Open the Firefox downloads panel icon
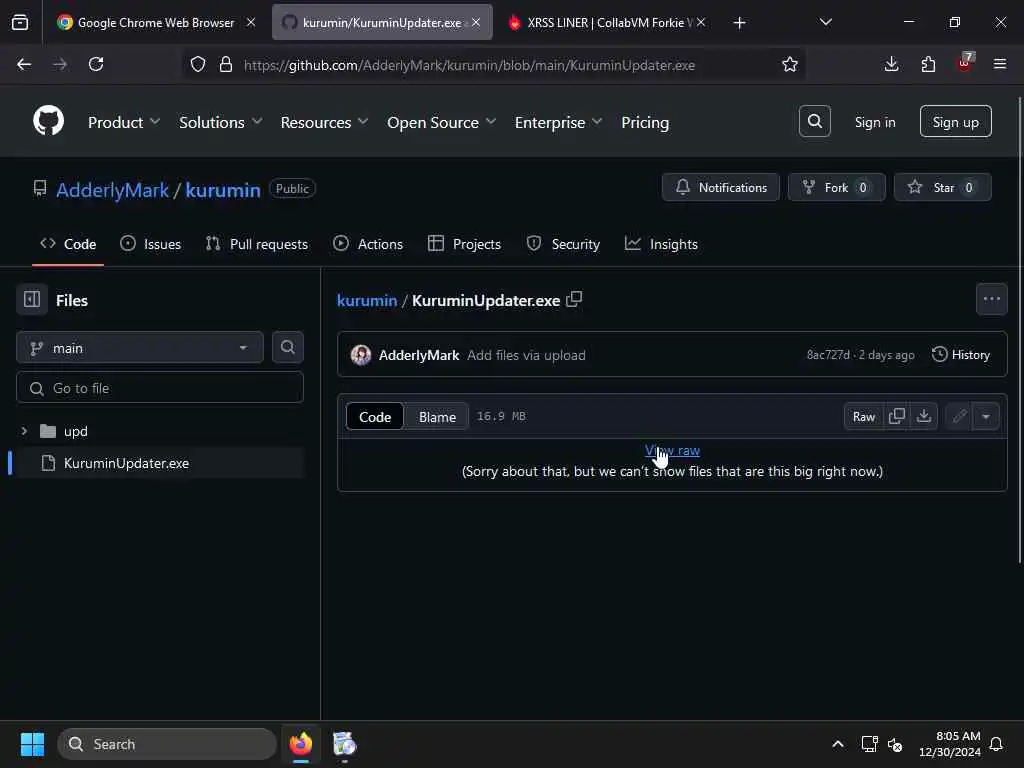 [891, 64]
